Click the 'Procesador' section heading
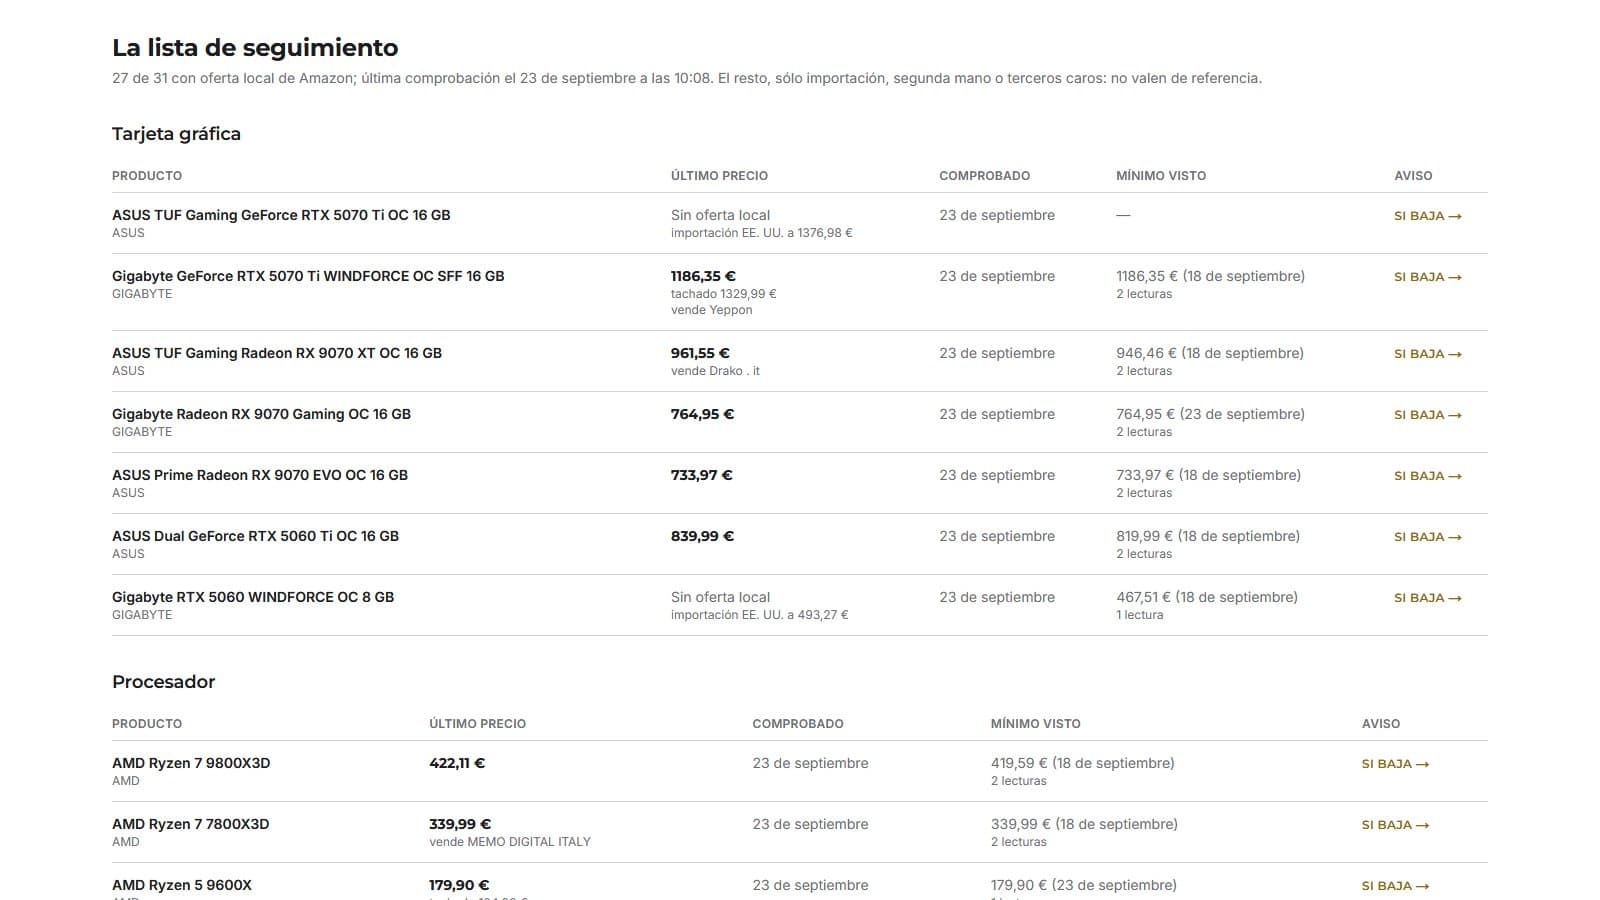 point(164,682)
